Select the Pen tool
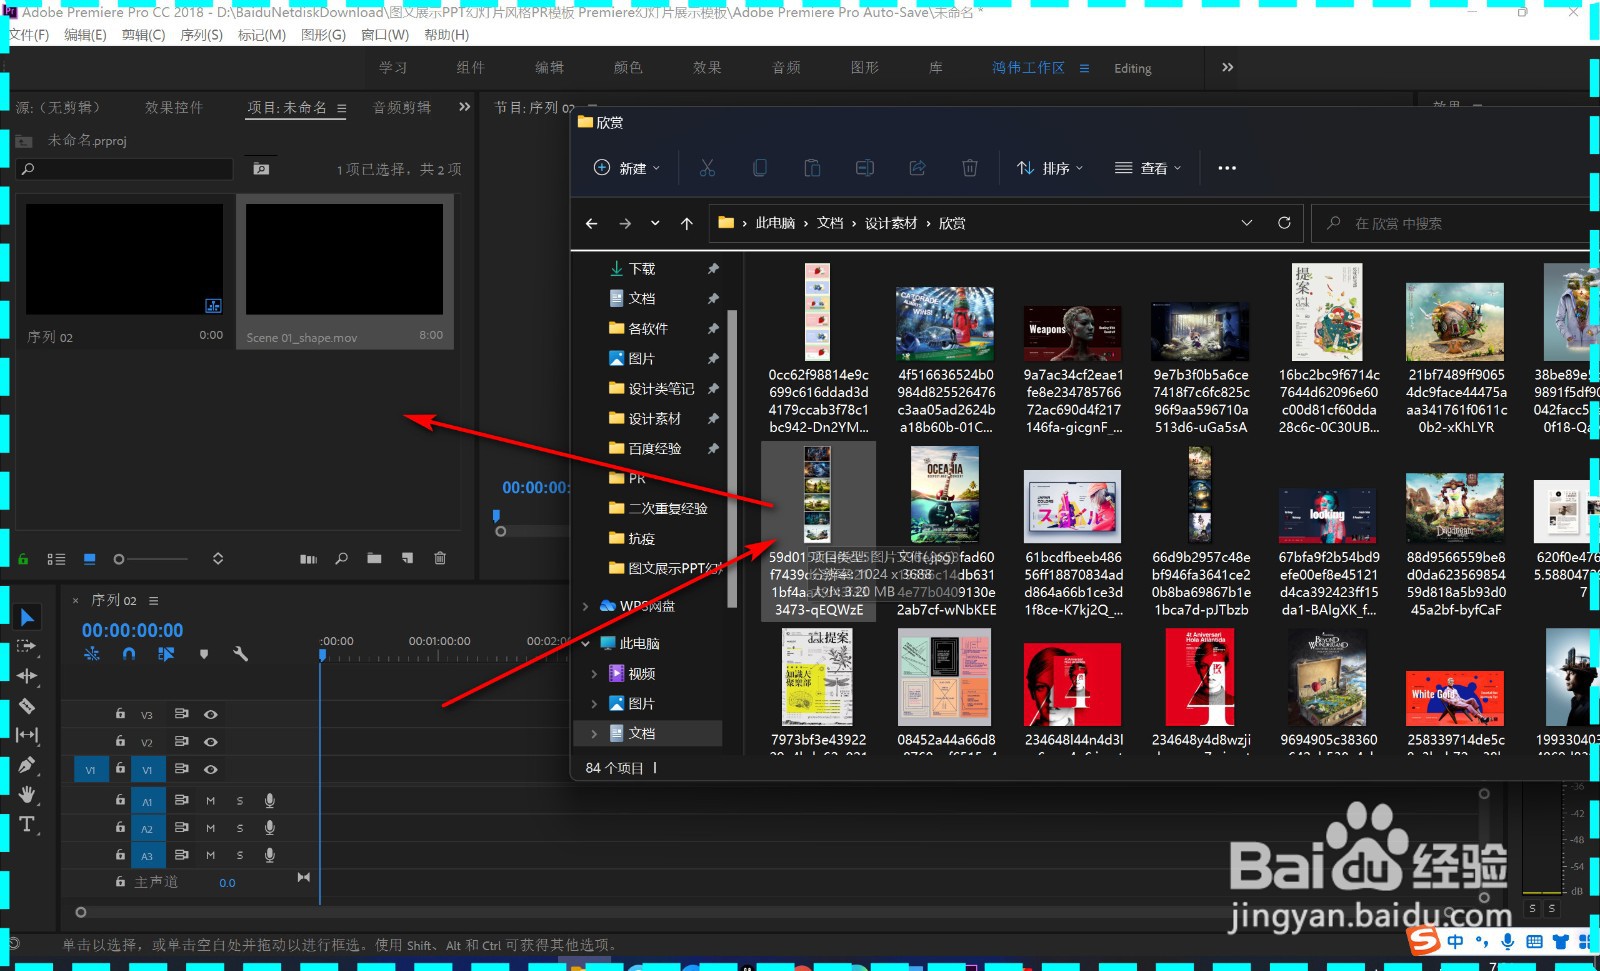This screenshot has width=1600, height=971. point(27,765)
